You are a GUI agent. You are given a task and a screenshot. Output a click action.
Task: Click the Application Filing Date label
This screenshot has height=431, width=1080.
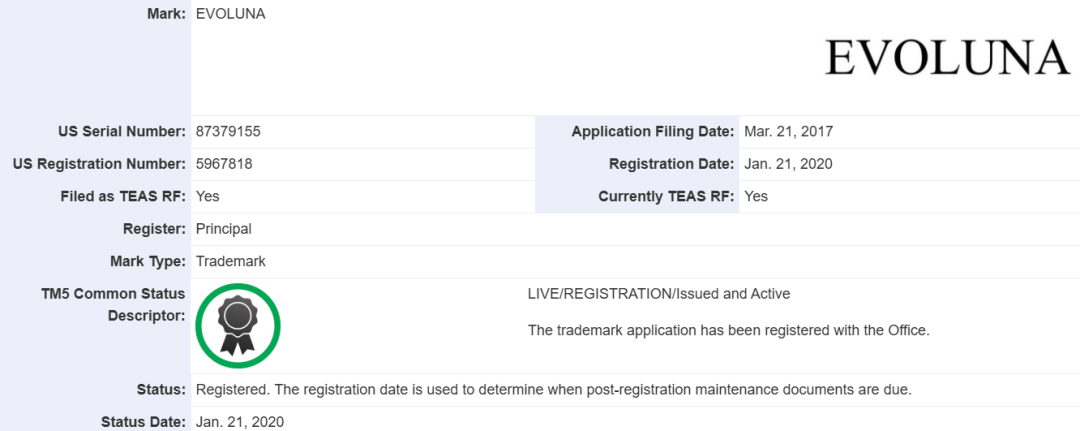coord(653,131)
